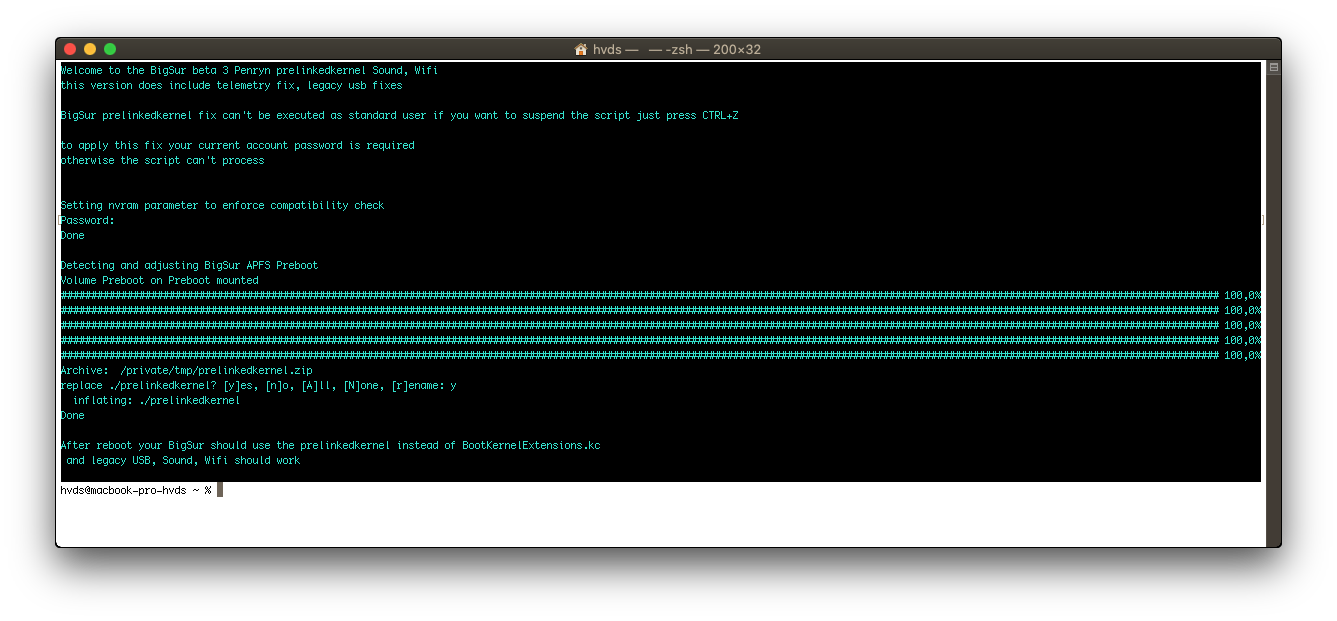Click the "Volume Preboot on Preboot mounted" line
Screen dimensions: 1337x621
tap(159, 280)
